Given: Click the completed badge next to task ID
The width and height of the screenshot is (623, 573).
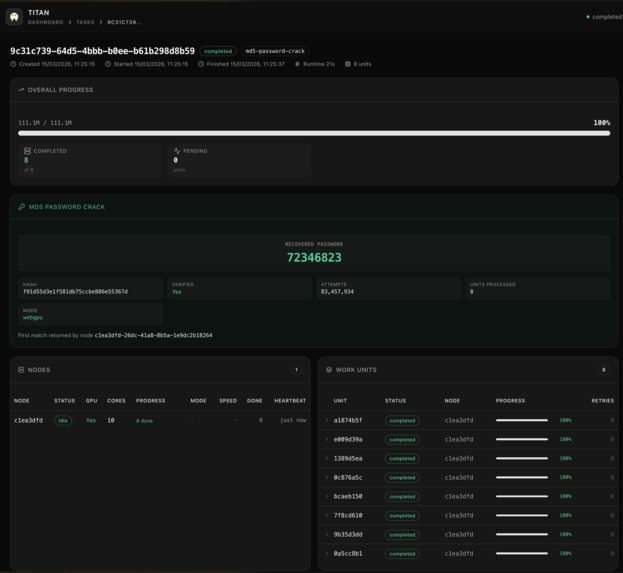Looking at the screenshot, I should (218, 51).
